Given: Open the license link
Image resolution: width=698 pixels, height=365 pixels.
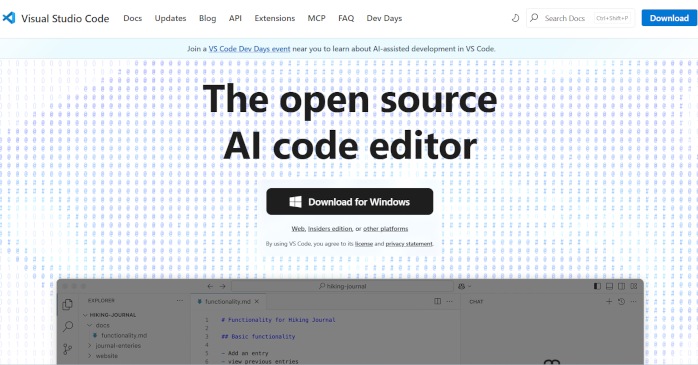Looking at the screenshot, I should click(364, 244).
